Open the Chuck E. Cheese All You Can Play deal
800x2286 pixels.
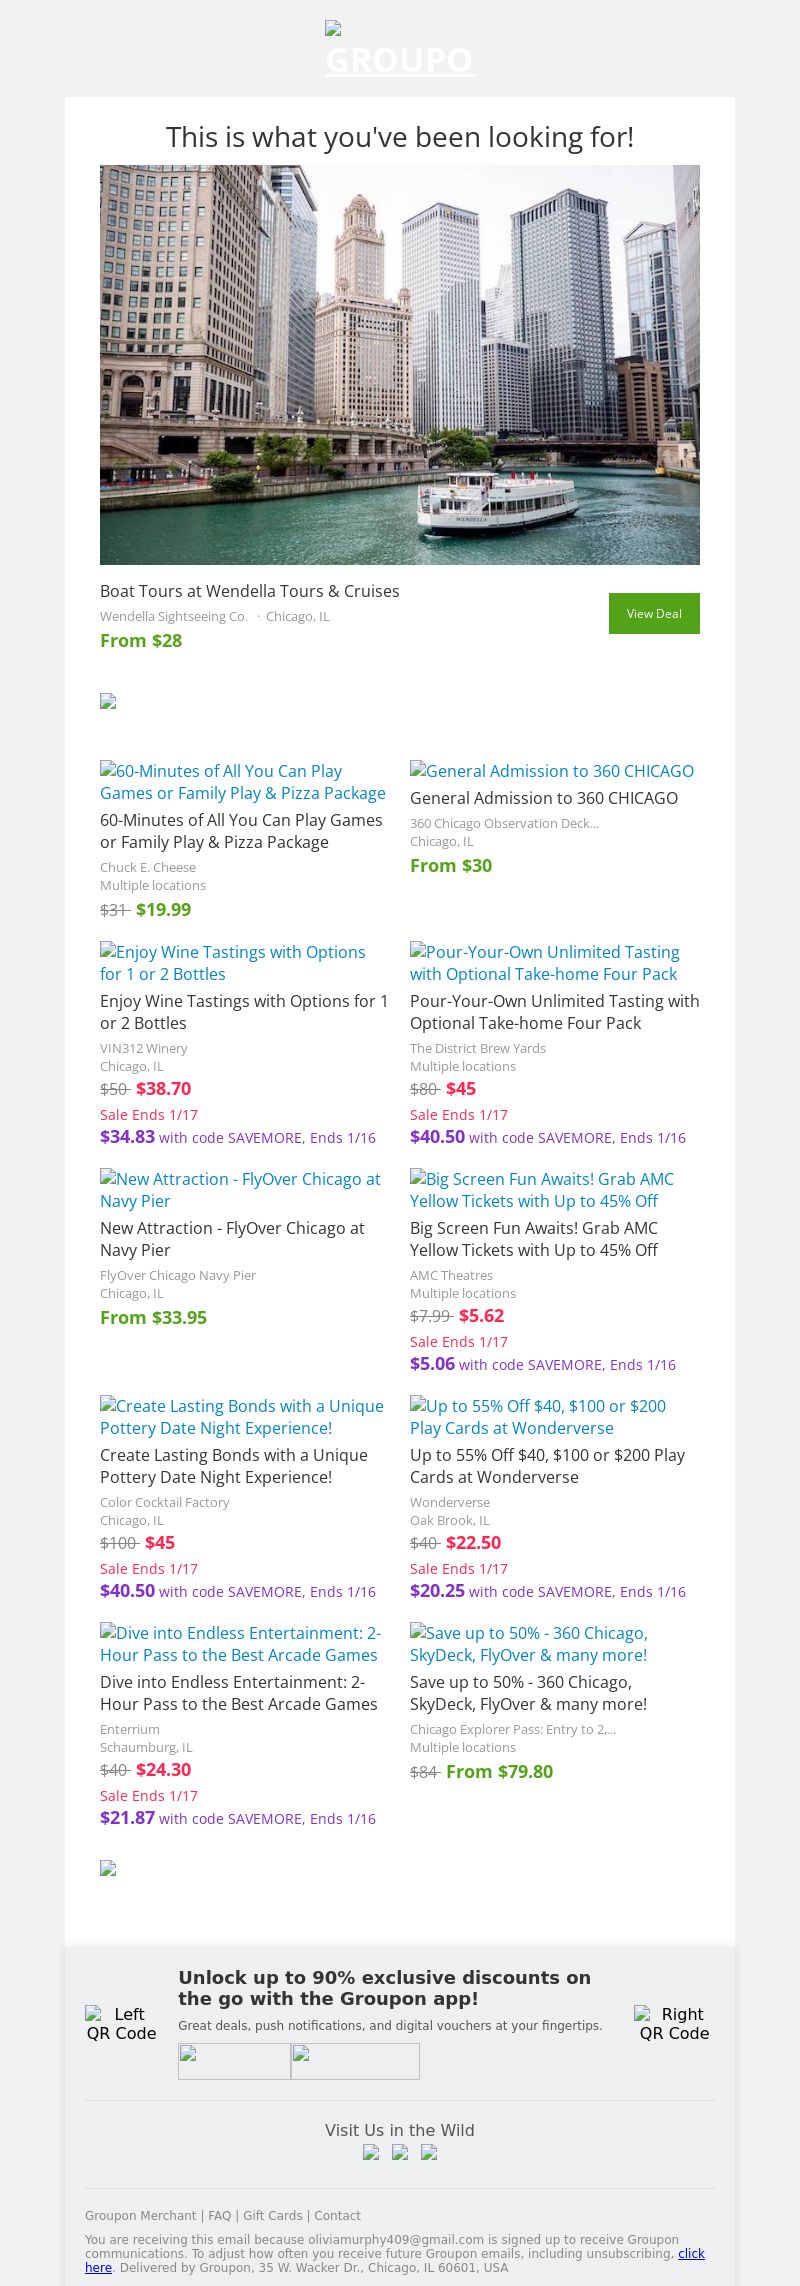241,831
